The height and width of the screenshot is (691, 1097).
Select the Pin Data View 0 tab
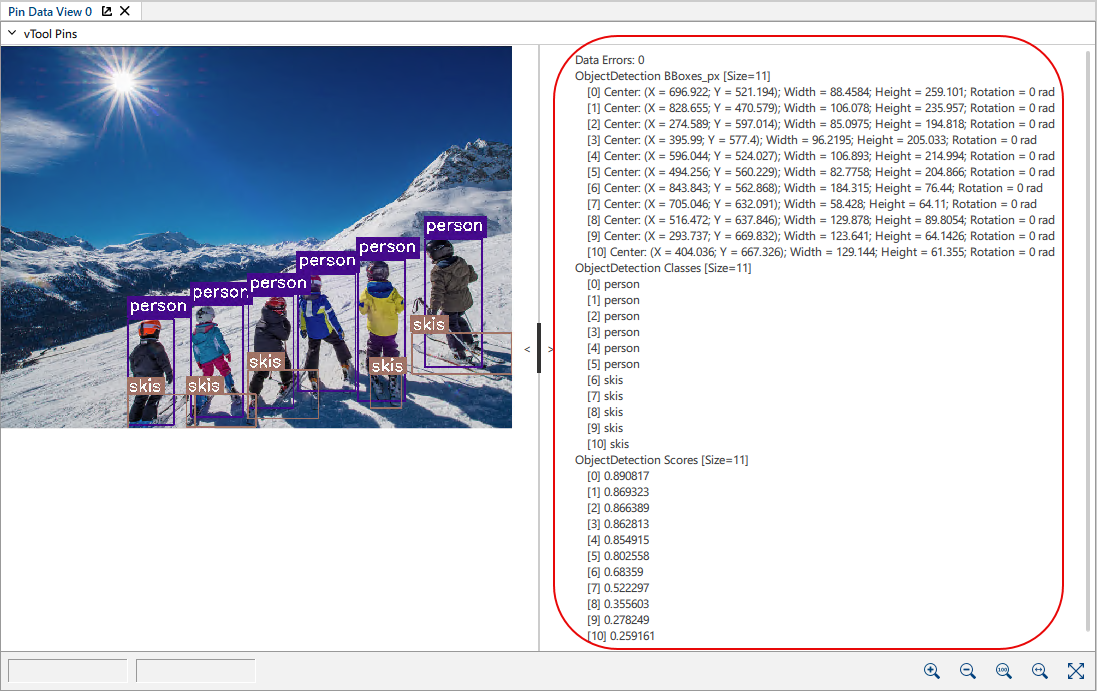[x=50, y=11]
